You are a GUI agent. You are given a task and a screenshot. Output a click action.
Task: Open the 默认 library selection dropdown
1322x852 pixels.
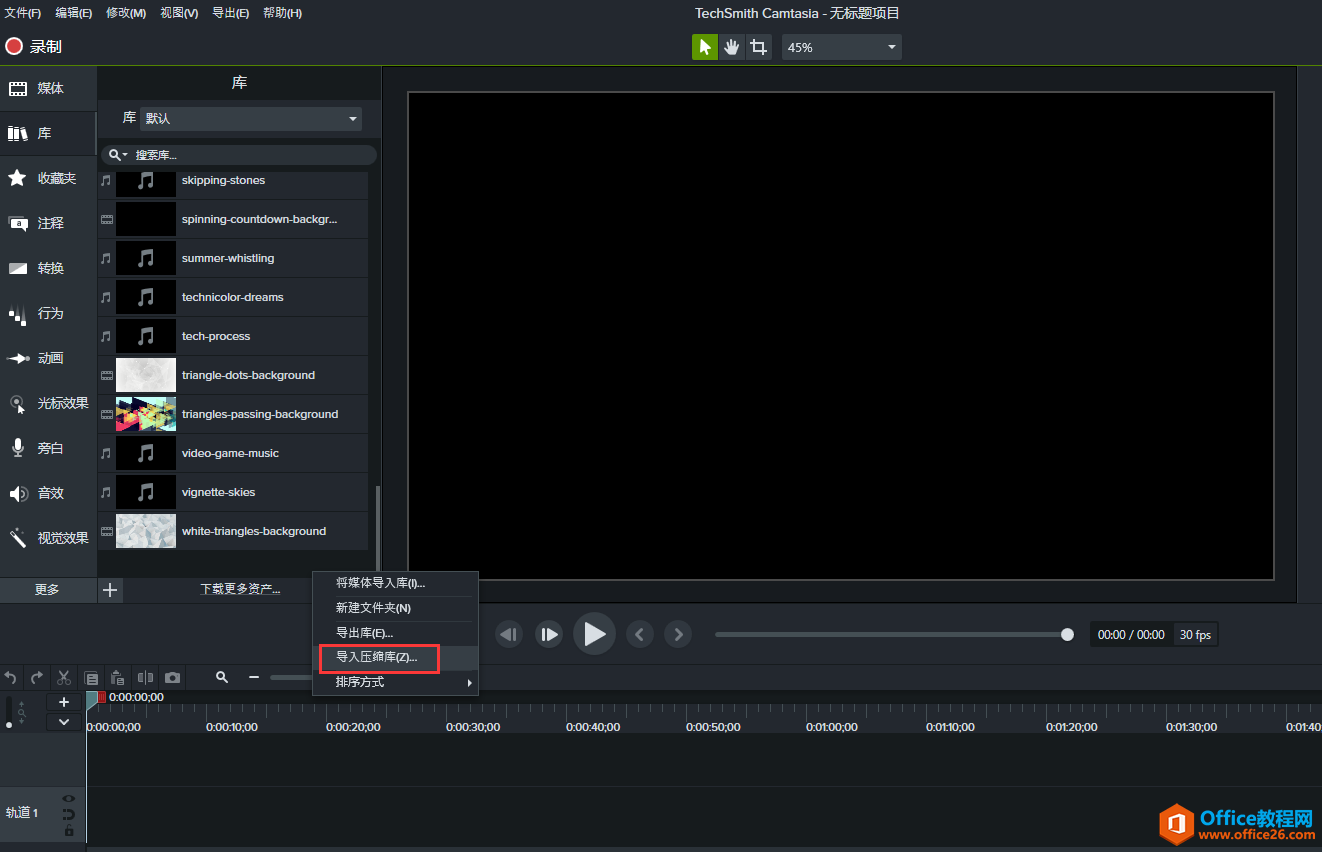[252, 118]
